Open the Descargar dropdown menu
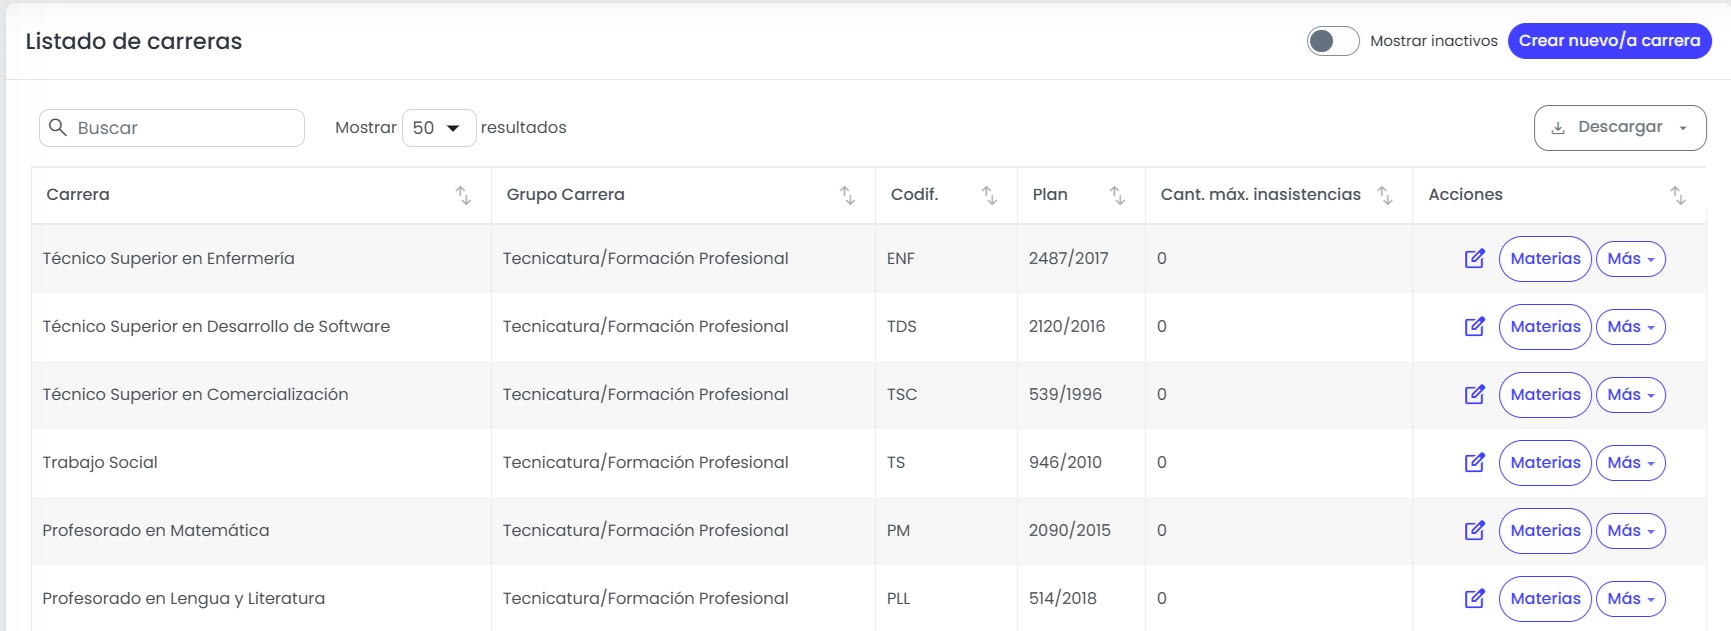Image resolution: width=1731 pixels, height=631 pixels. 1620,128
